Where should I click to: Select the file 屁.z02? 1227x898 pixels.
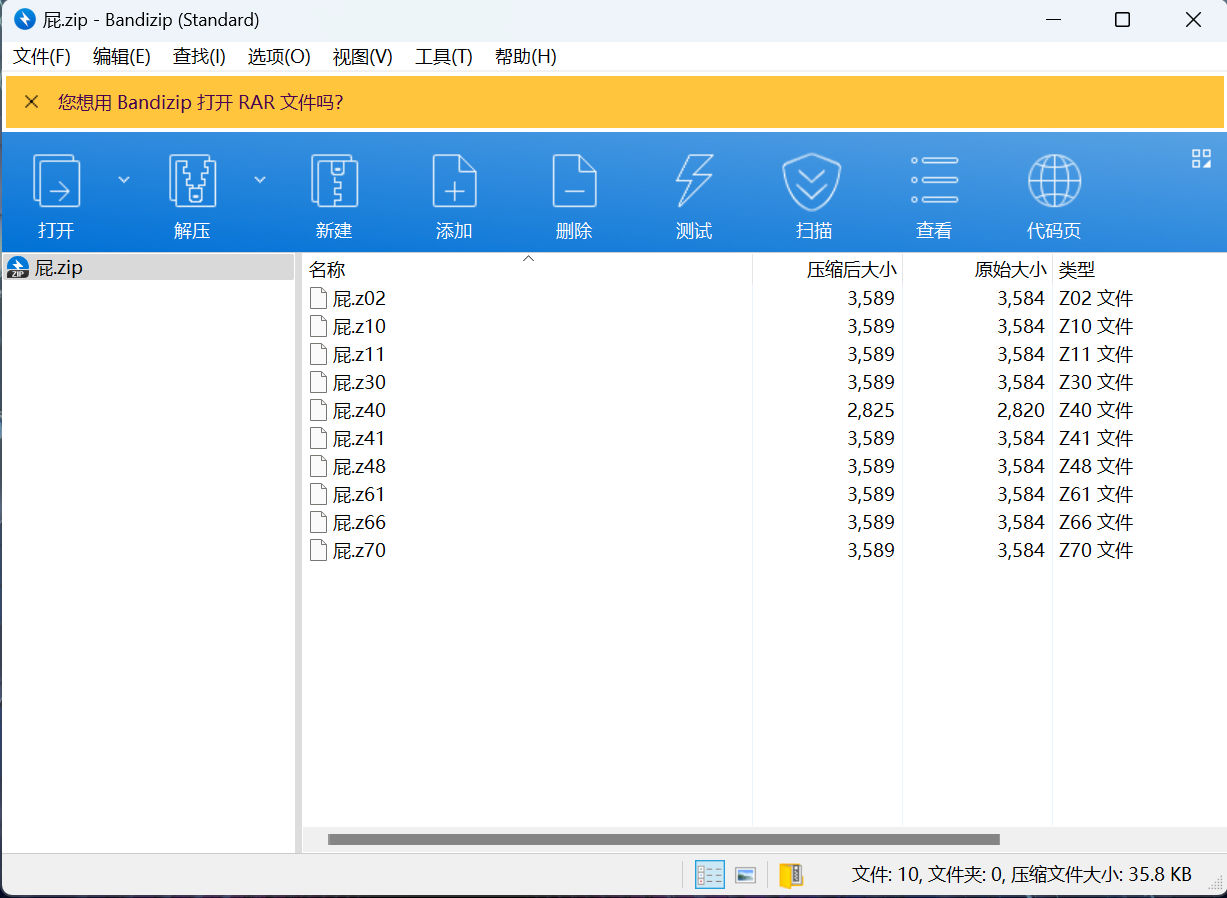(359, 298)
